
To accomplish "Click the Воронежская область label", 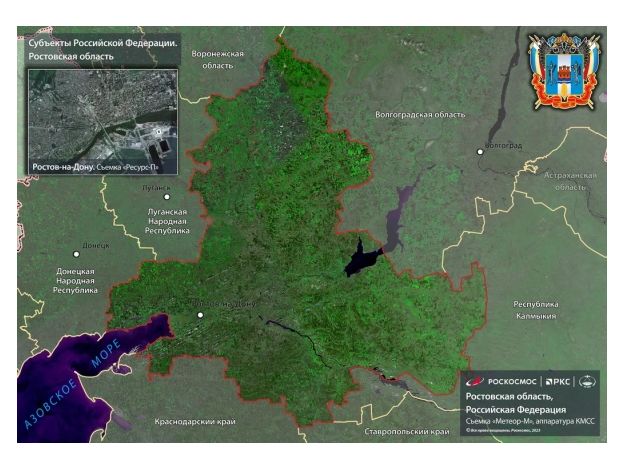I will [217, 58].
